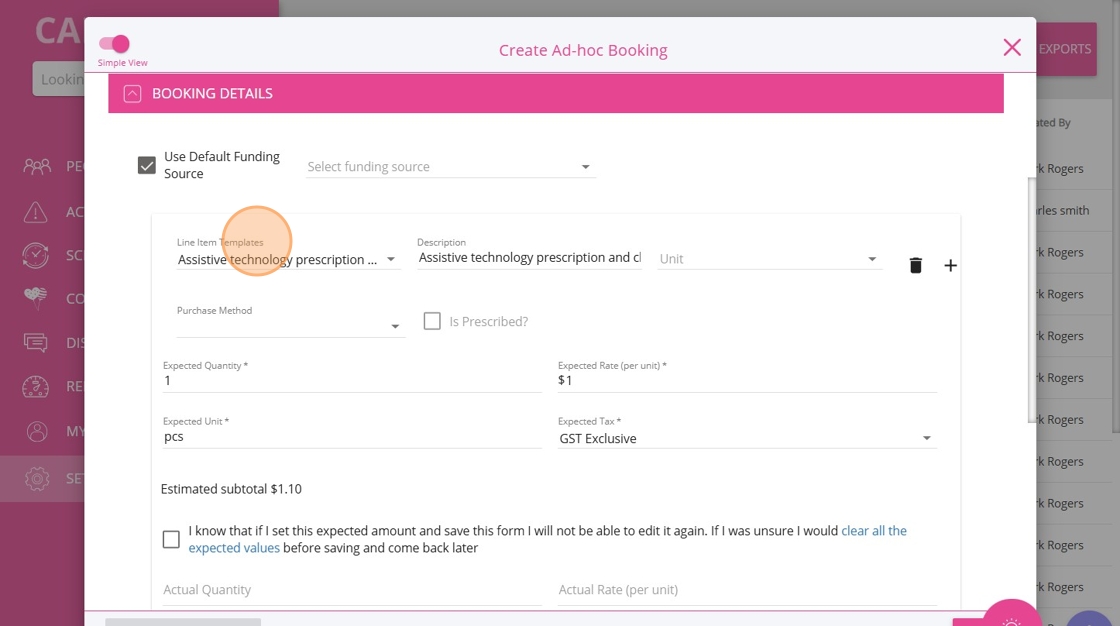This screenshot has height=626, width=1120.
Task: Open the chat bubble sidebar icon
Action: [36, 343]
